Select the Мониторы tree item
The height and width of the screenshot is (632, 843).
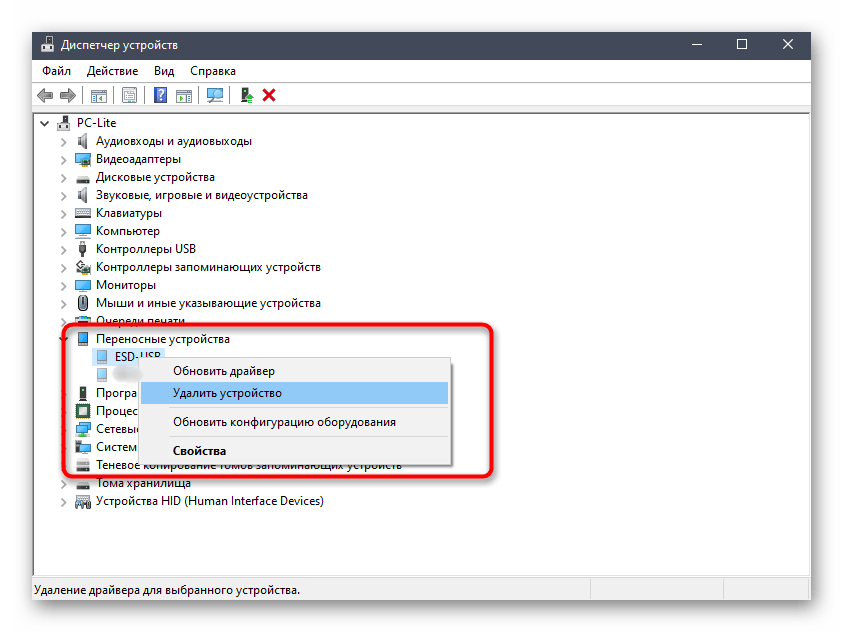pyautogui.click(x=126, y=285)
